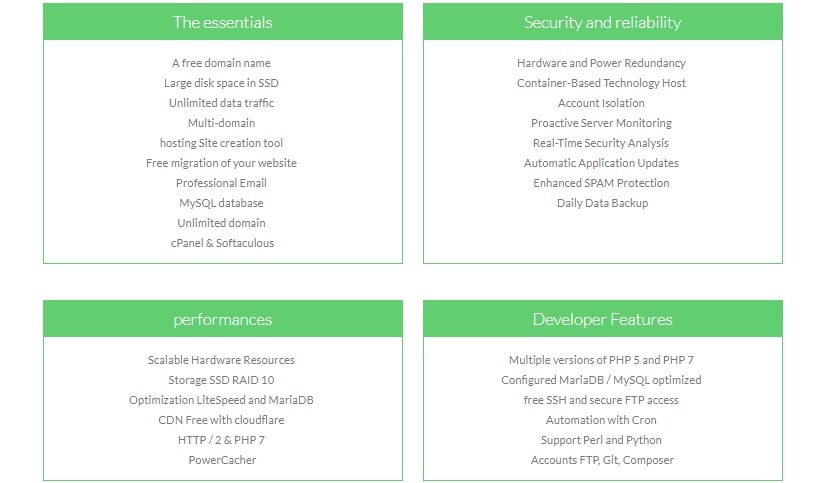Click the 'Developer Features' header

click(x=602, y=319)
